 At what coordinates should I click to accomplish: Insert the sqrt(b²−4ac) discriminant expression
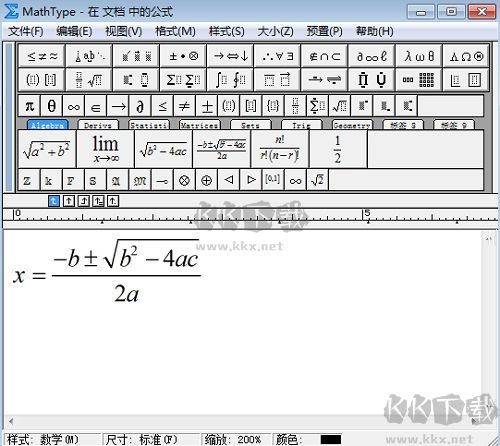tap(163, 149)
